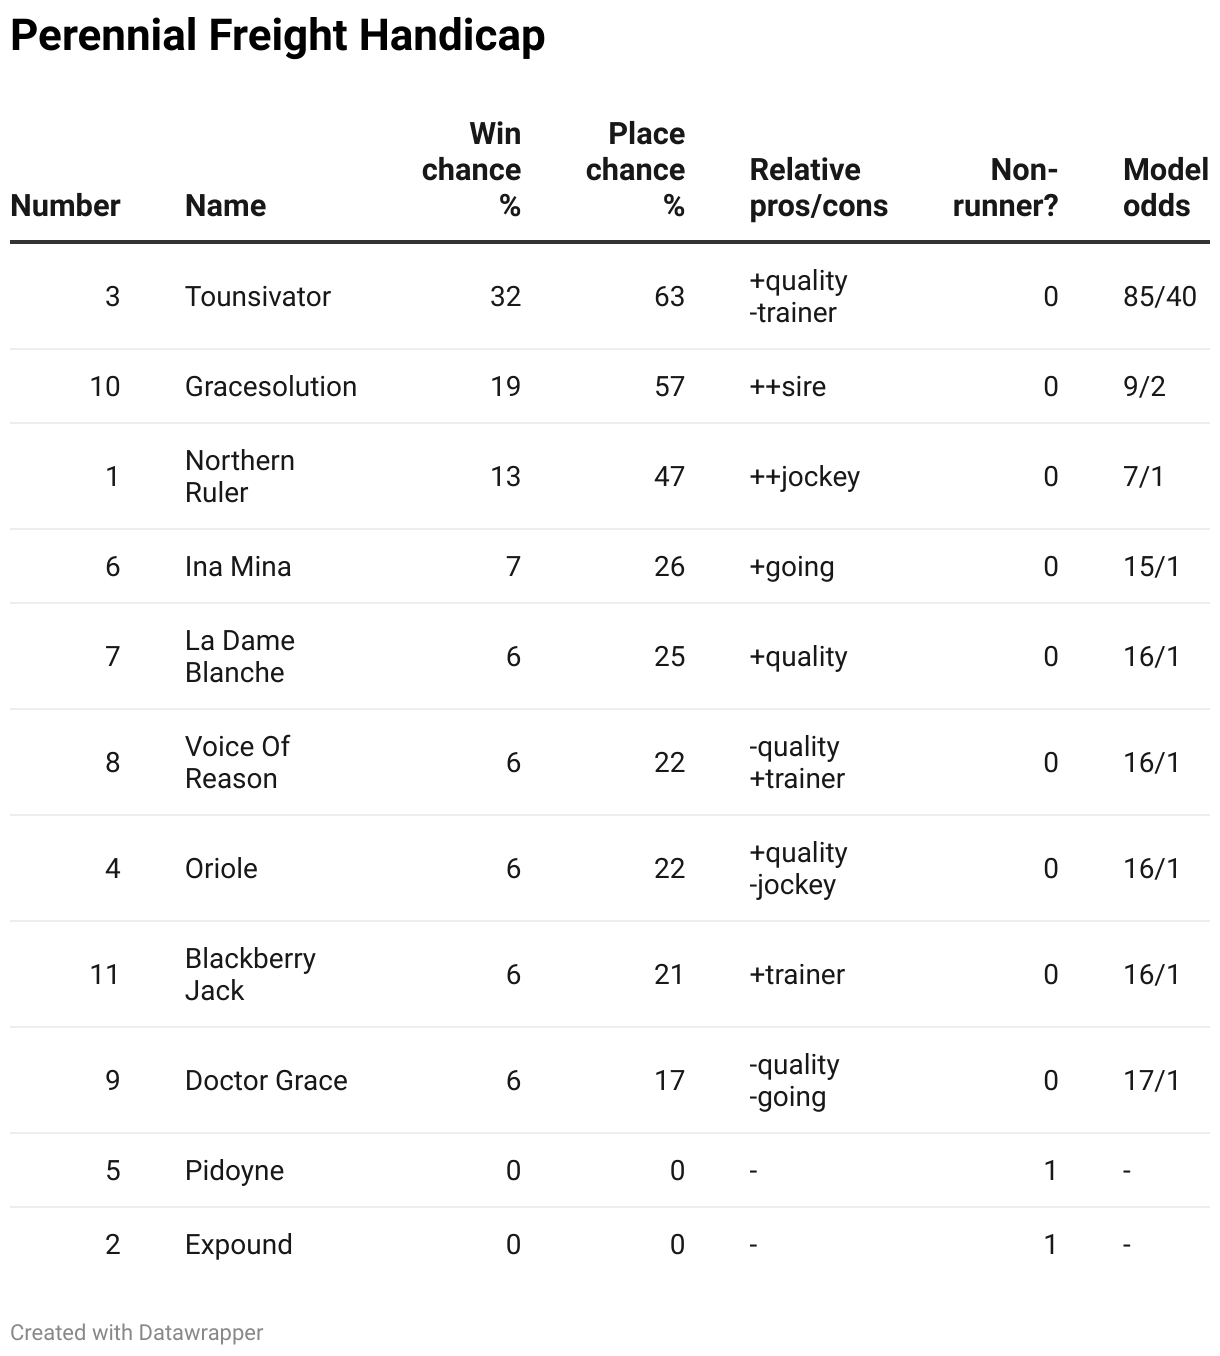Click the "Created with Datawrapper" link
1220x1356 pixels.
click(137, 1332)
